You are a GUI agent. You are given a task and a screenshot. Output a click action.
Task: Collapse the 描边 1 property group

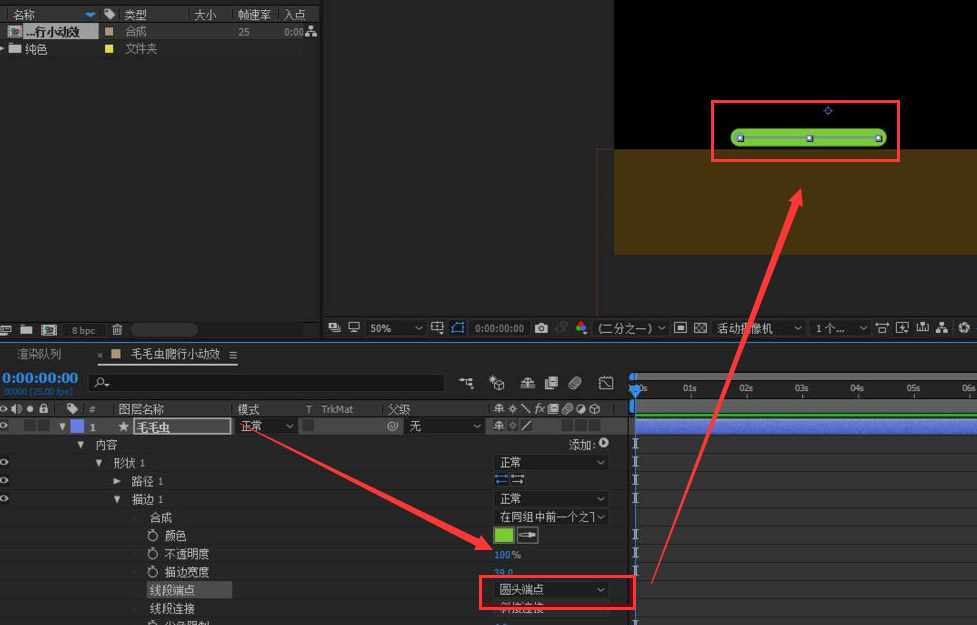(x=118, y=499)
